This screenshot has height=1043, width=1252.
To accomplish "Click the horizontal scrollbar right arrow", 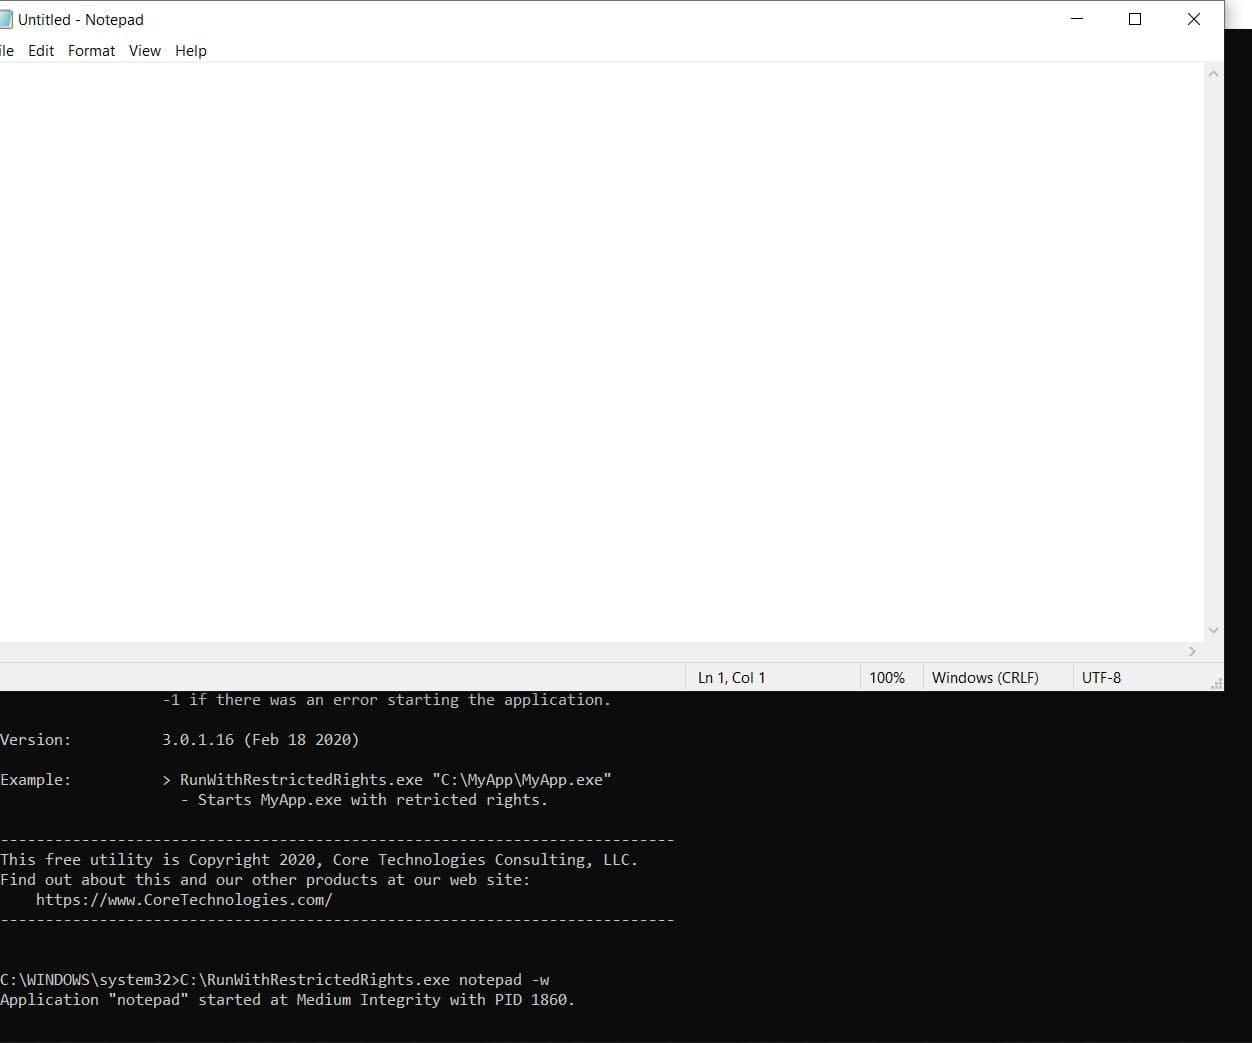I will [1192, 651].
